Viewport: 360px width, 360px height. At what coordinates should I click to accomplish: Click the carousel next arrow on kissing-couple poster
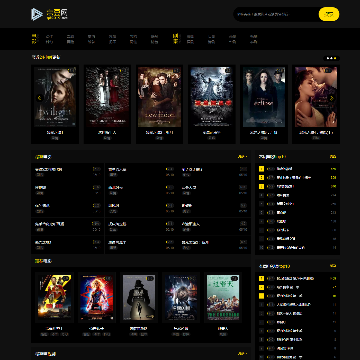332,98
